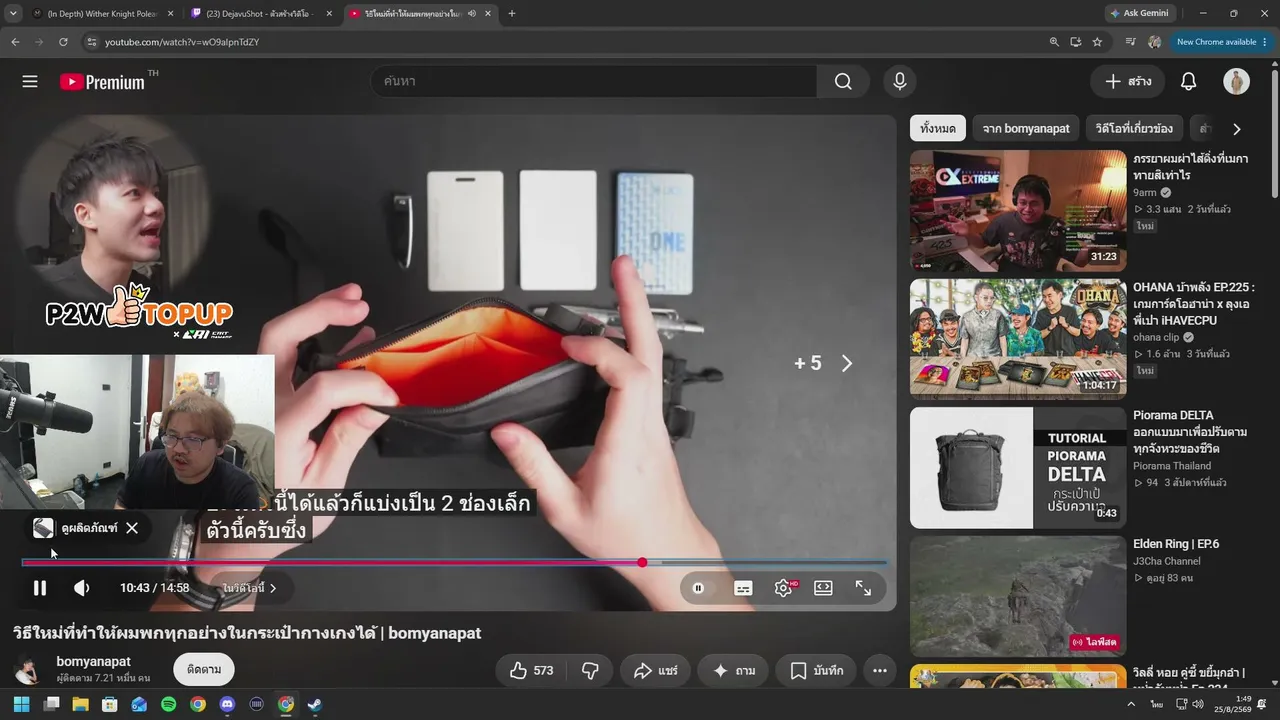This screenshot has height=720, width=1280.
Task: Install the app from the address bar
Action: coord(1076,42)
